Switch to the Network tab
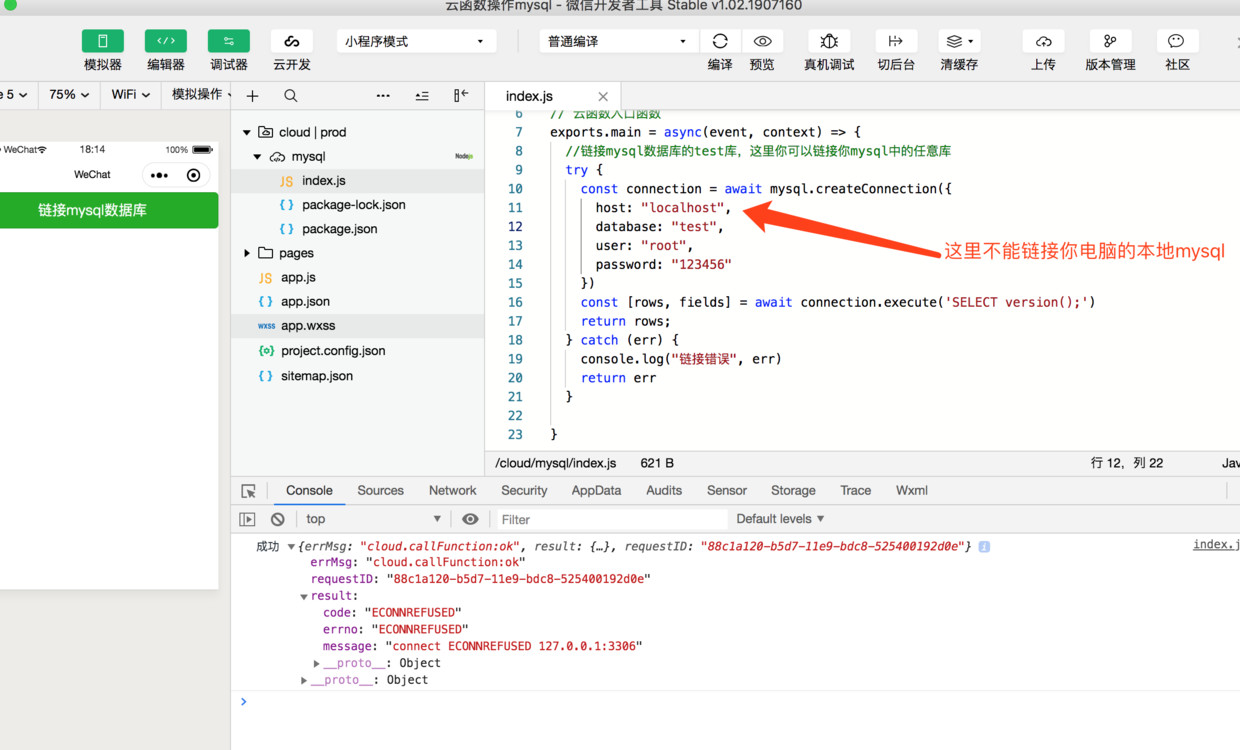The height and width of the screenshot is (750, 1240). (452, 490)
